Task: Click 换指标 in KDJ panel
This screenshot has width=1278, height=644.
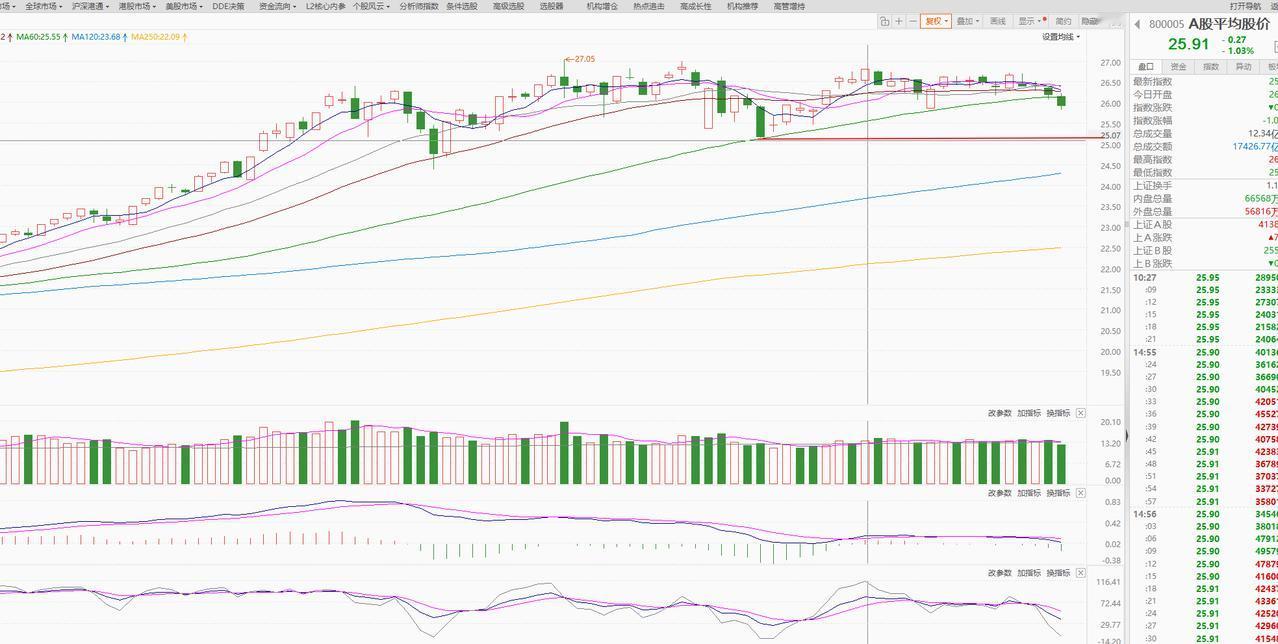Action: point(1058,573)
